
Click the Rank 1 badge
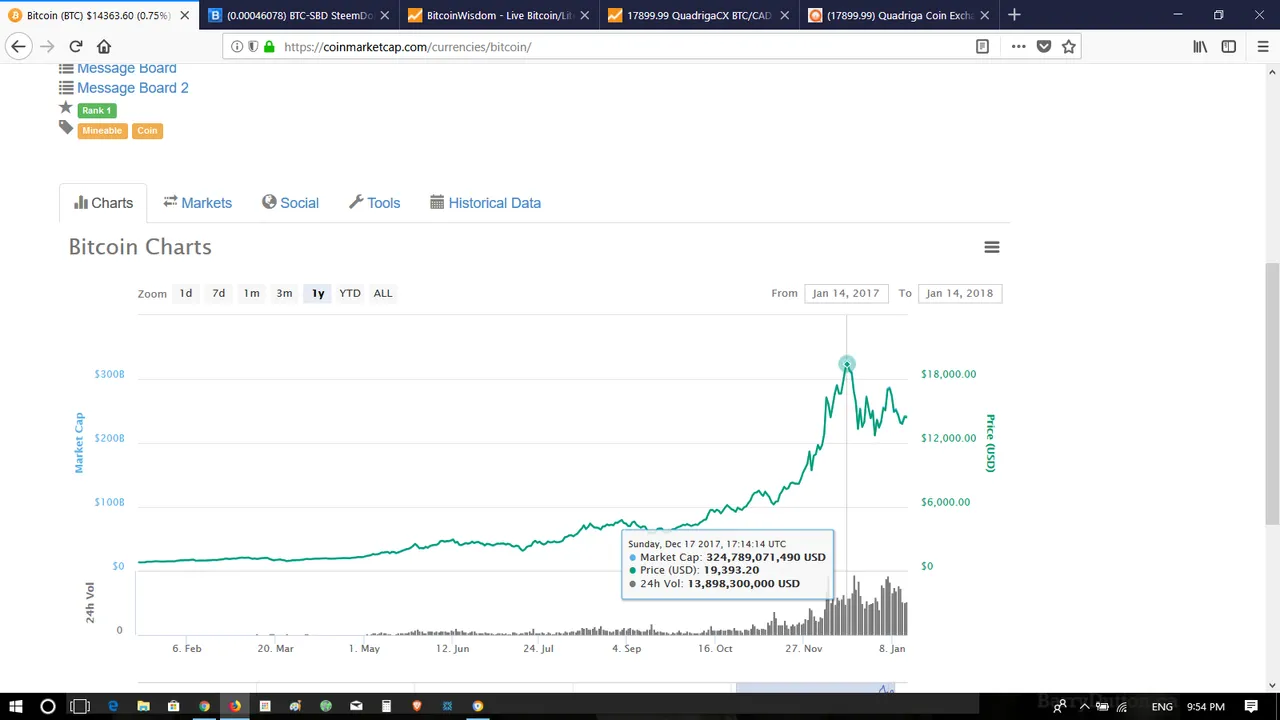pyautogui.click(x=97, y=110)
